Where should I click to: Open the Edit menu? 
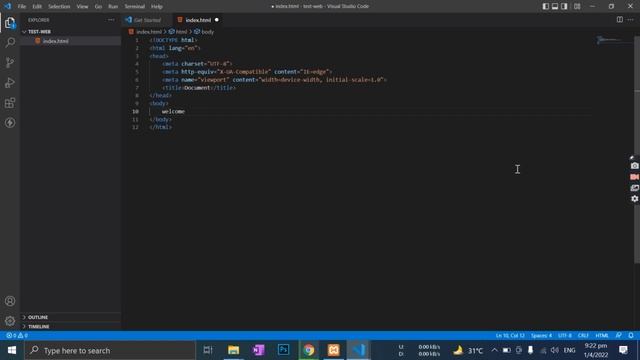tap(37, 7)
